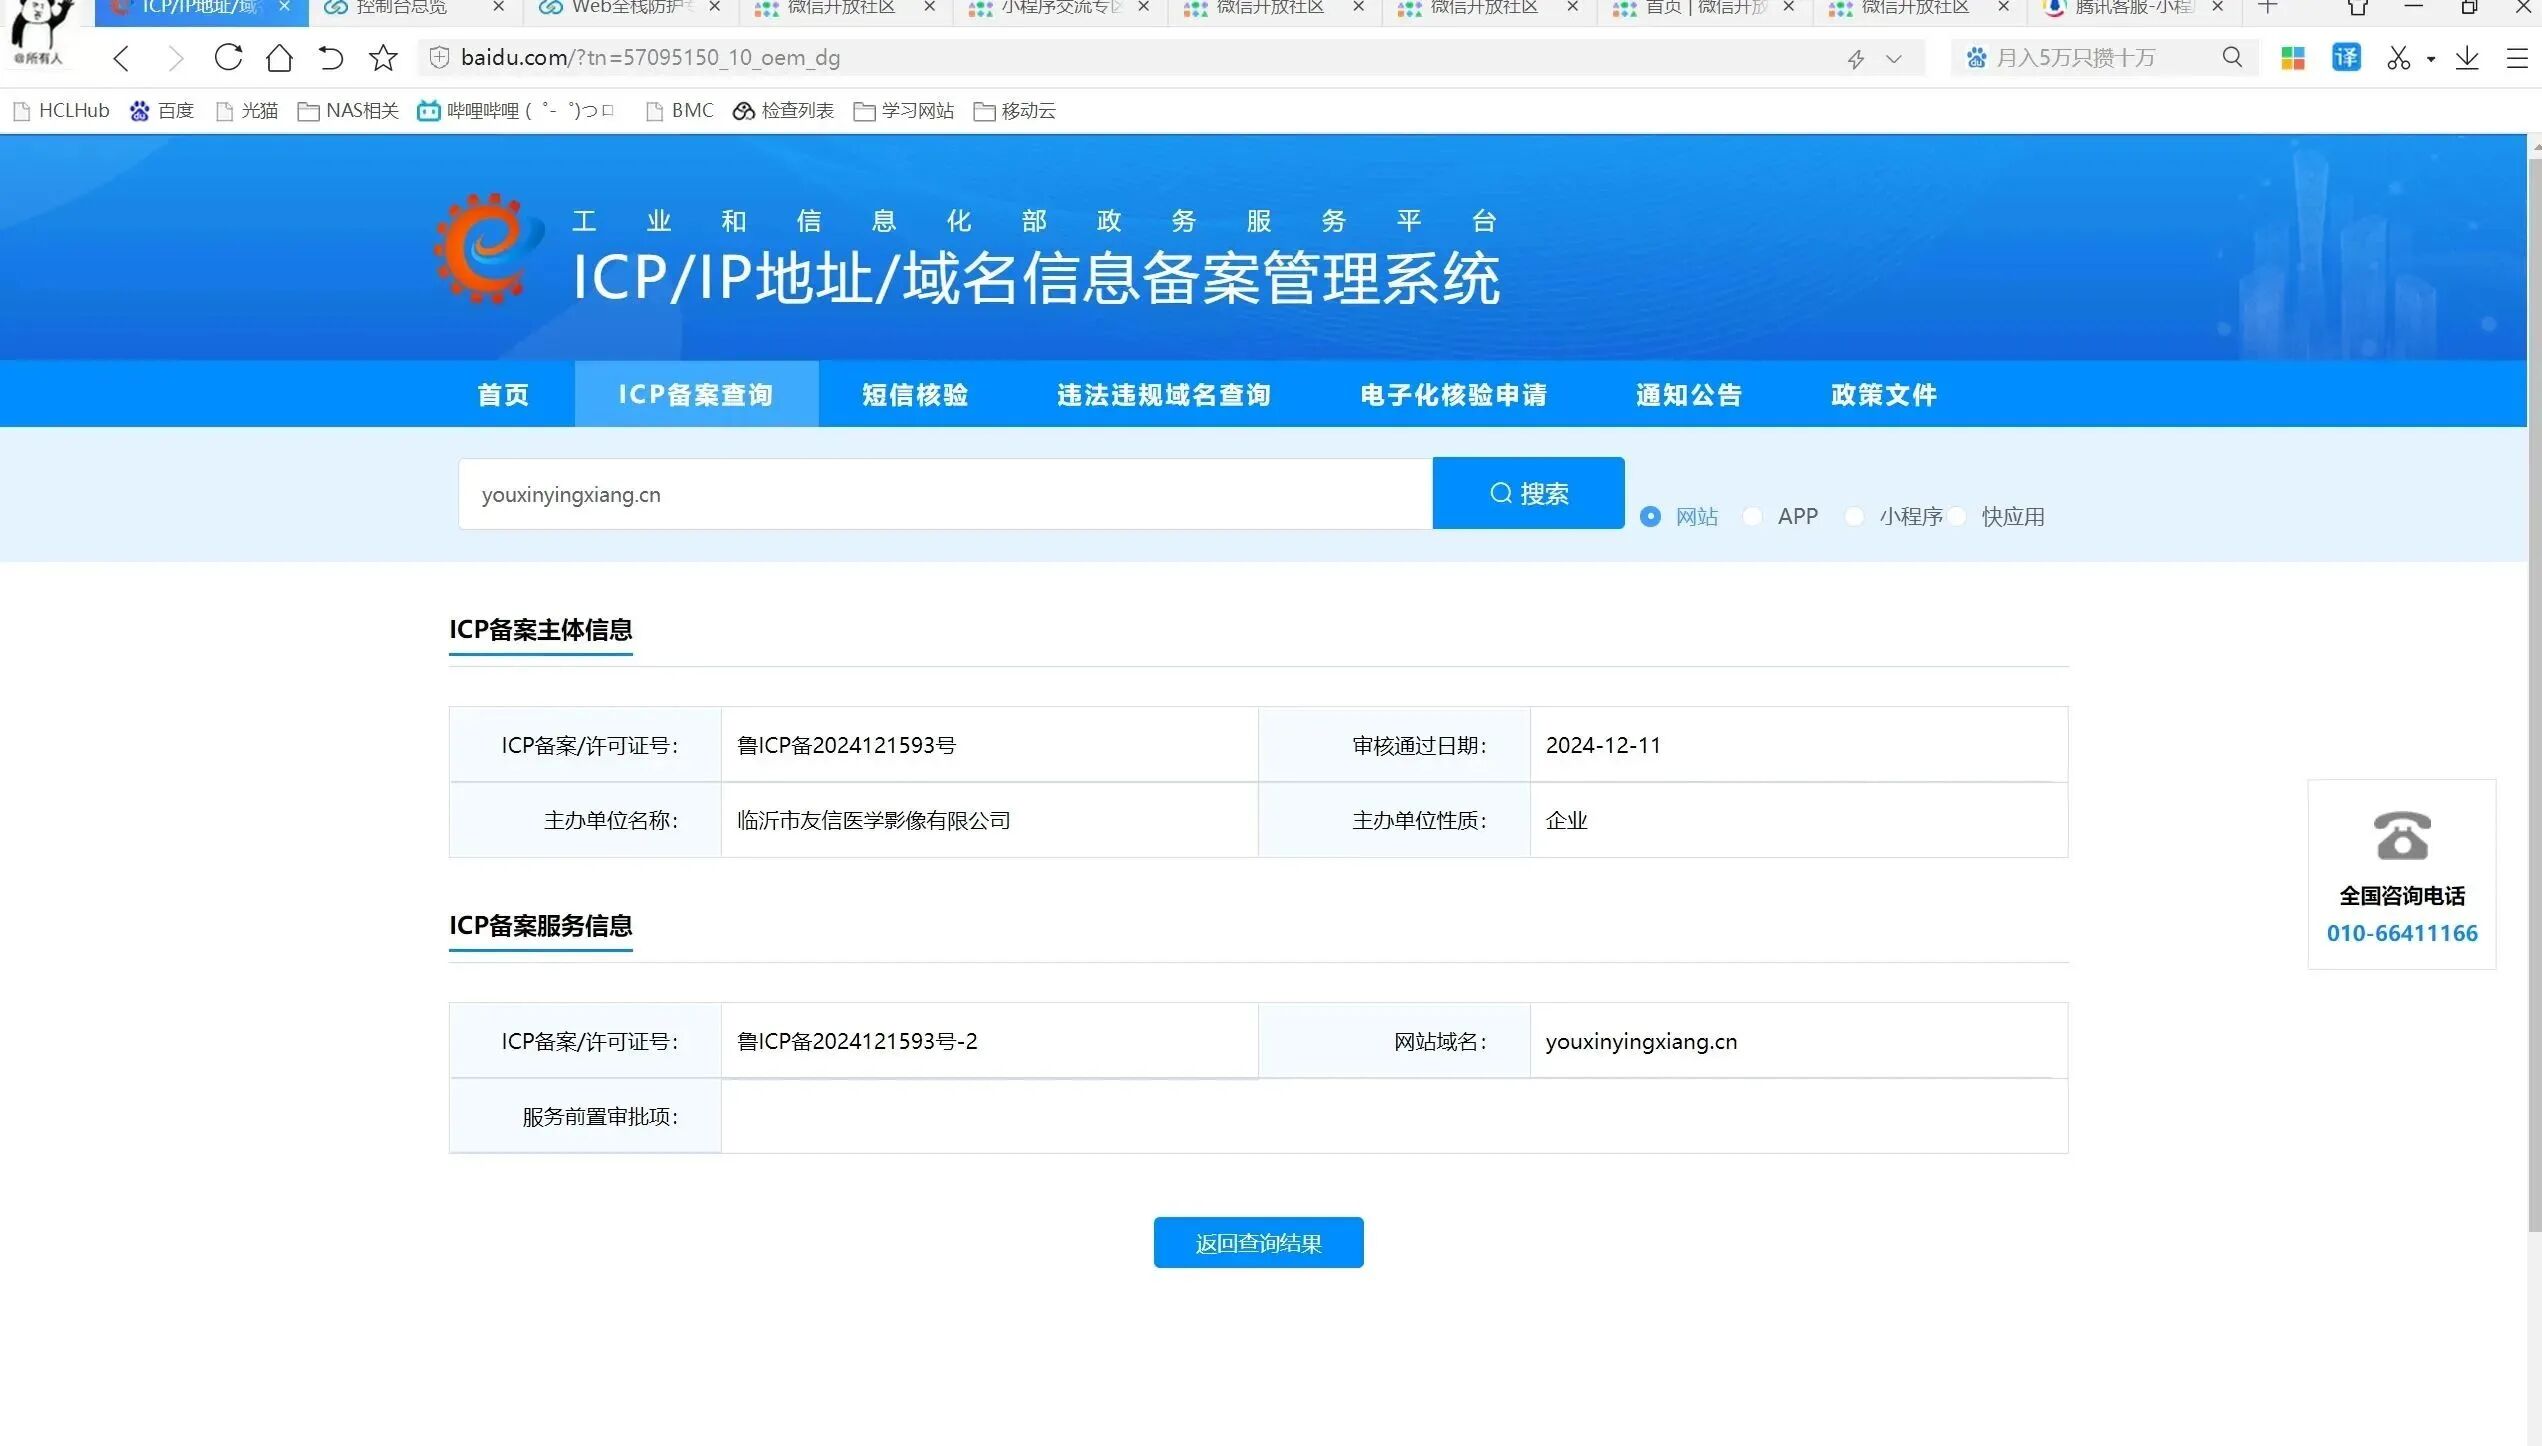This screenshot has height=1446, width=2542.
Task: Go to browser home page icon
Action: [280, 58]
